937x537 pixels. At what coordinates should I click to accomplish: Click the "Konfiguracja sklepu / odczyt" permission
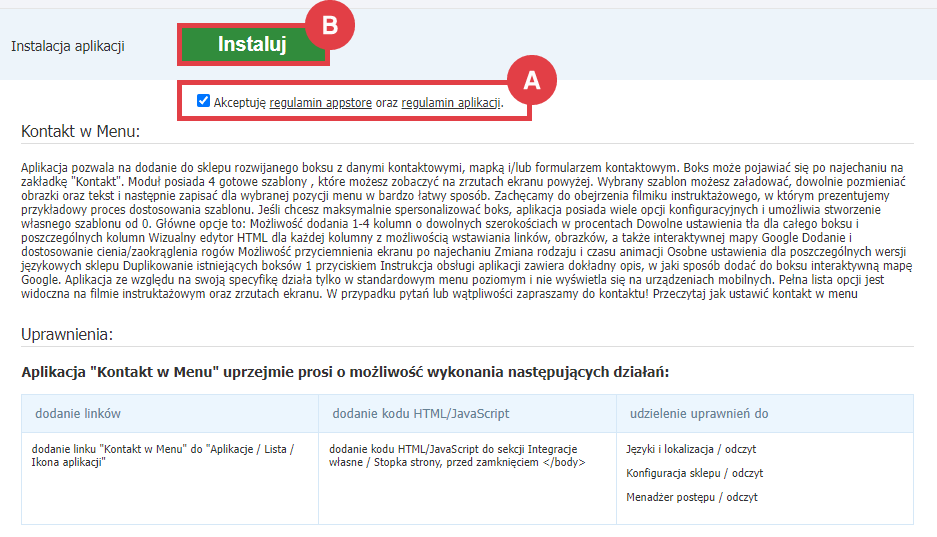coord(694,473)
